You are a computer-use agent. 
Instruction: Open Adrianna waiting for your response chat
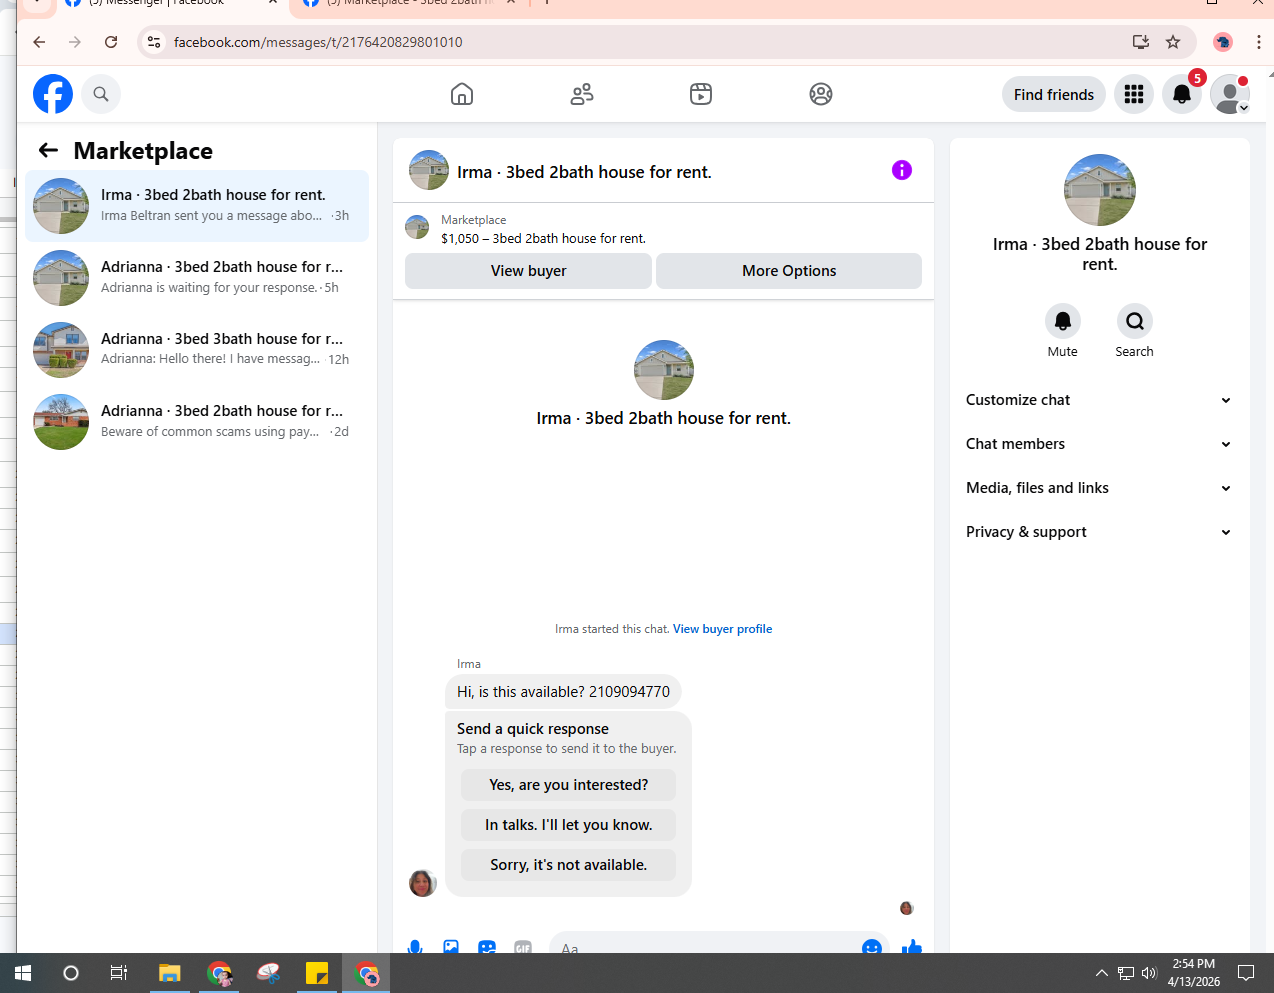click(x=197, y=278)
